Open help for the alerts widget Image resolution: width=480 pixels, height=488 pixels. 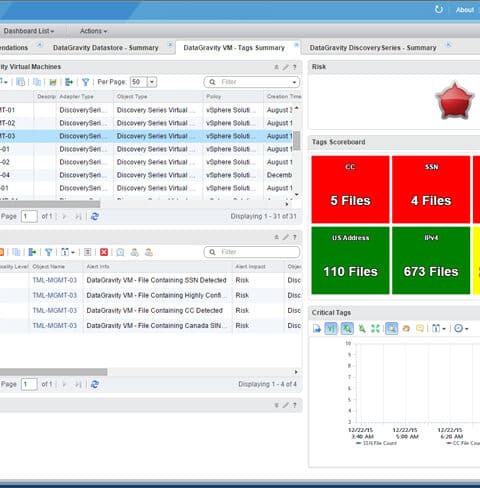(294, 237)
